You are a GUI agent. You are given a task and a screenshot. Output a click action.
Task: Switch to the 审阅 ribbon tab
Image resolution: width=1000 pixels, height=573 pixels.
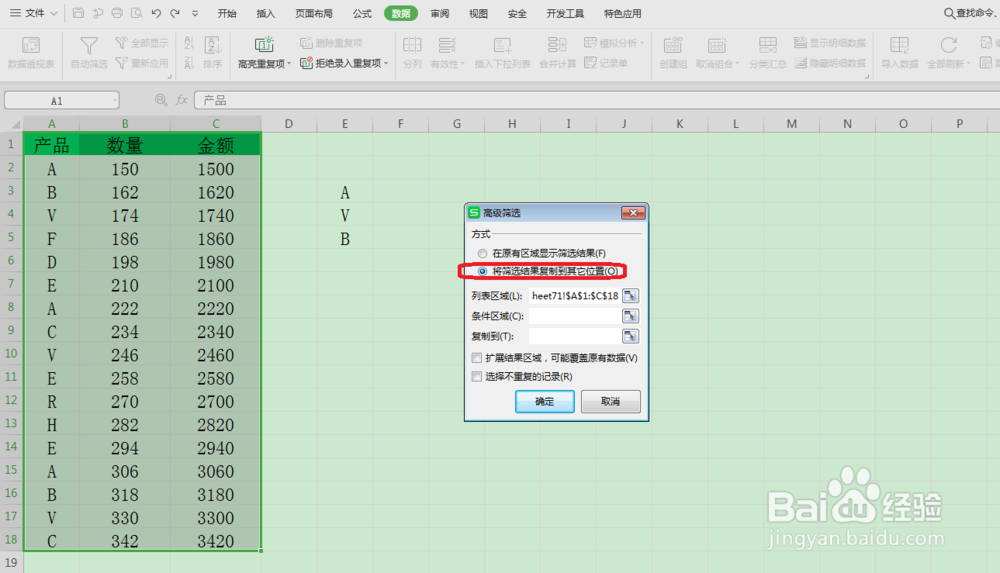(x=439, y=13)
